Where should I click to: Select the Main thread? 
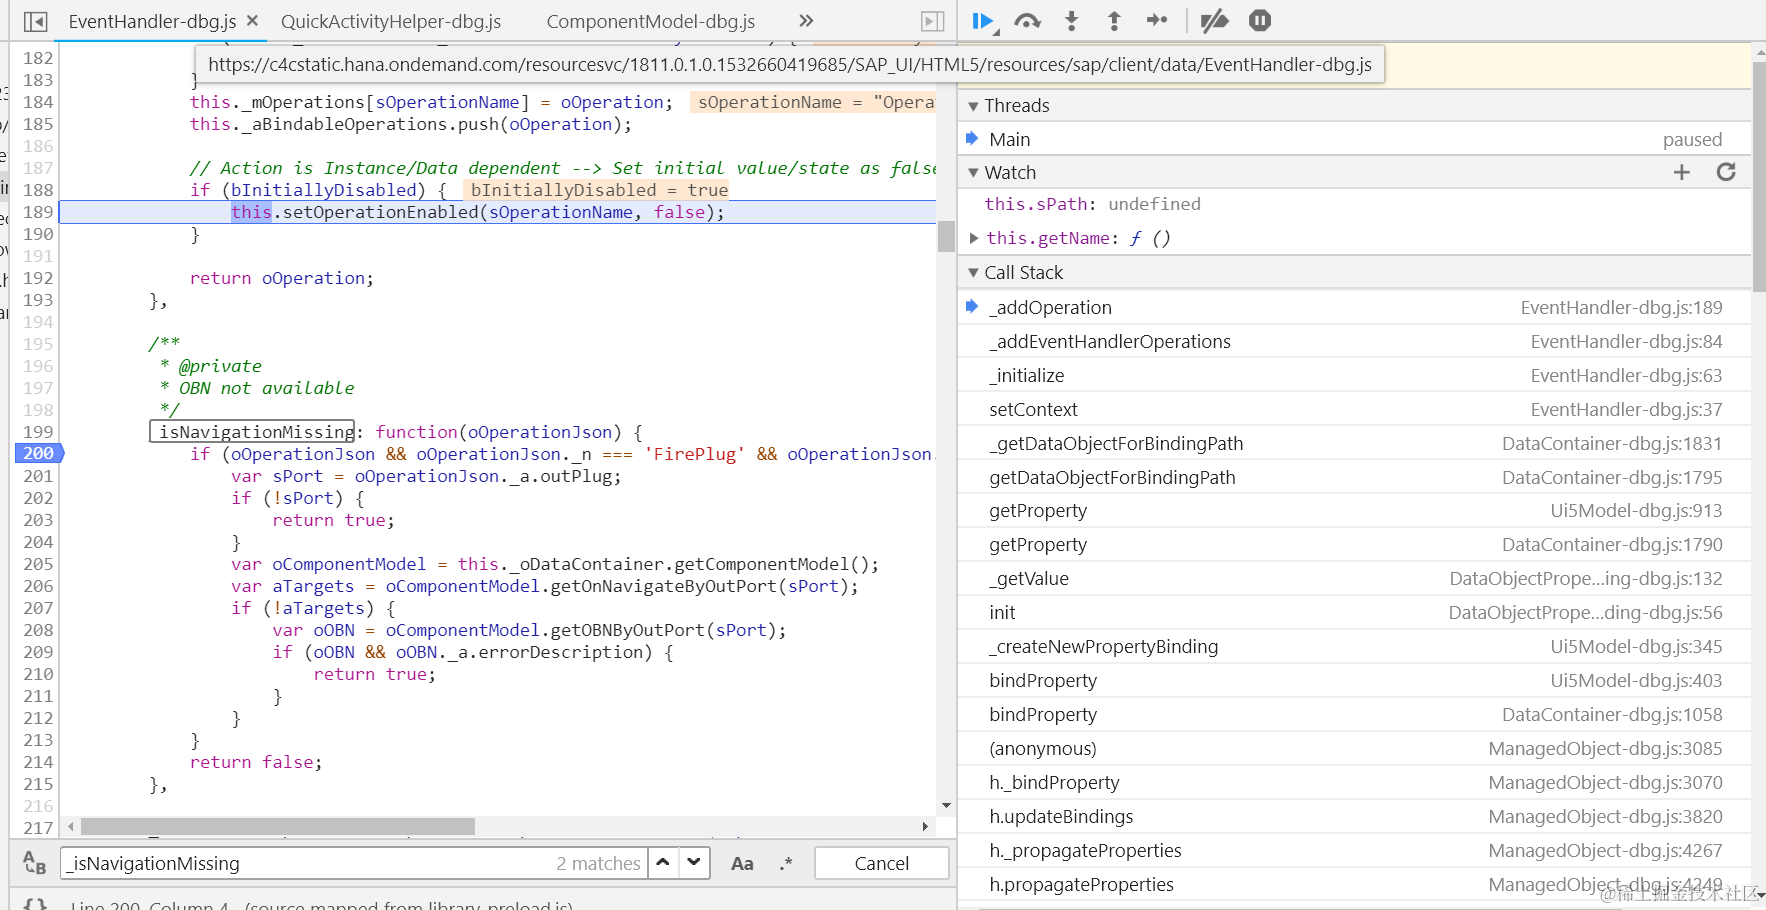(x=1355, y=139)
